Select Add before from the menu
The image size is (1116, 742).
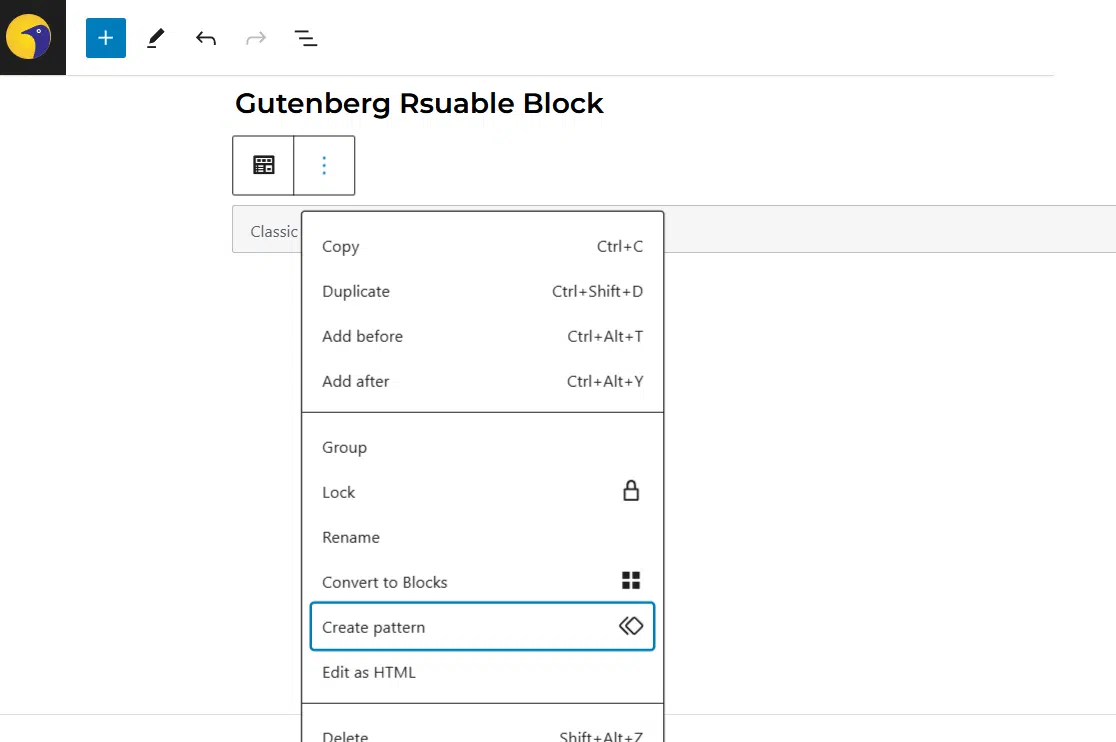click(362, 336)
